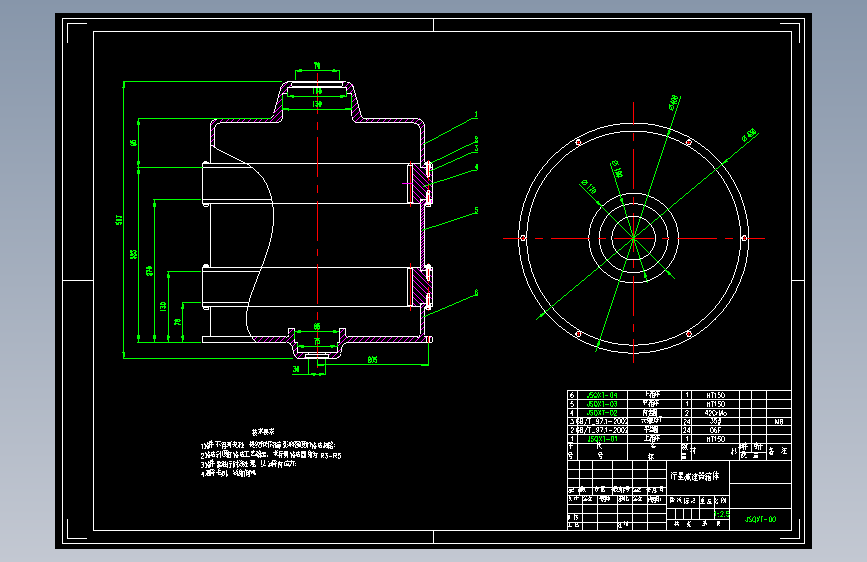Select the 517 overall height dimension

tap(119, 220)
